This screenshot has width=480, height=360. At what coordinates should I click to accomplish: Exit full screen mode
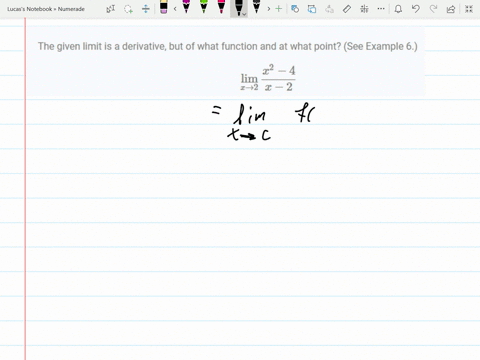coord(469,9)
